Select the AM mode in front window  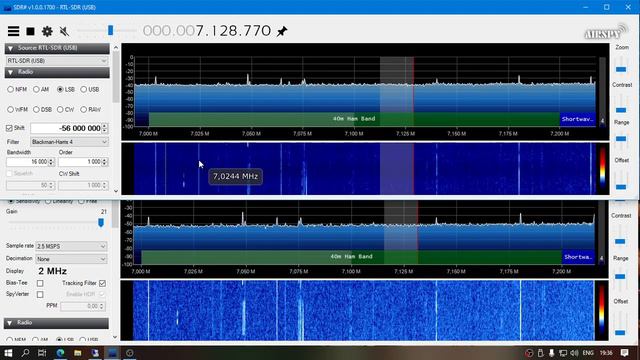pyautogui.click(x=41, y=89)
